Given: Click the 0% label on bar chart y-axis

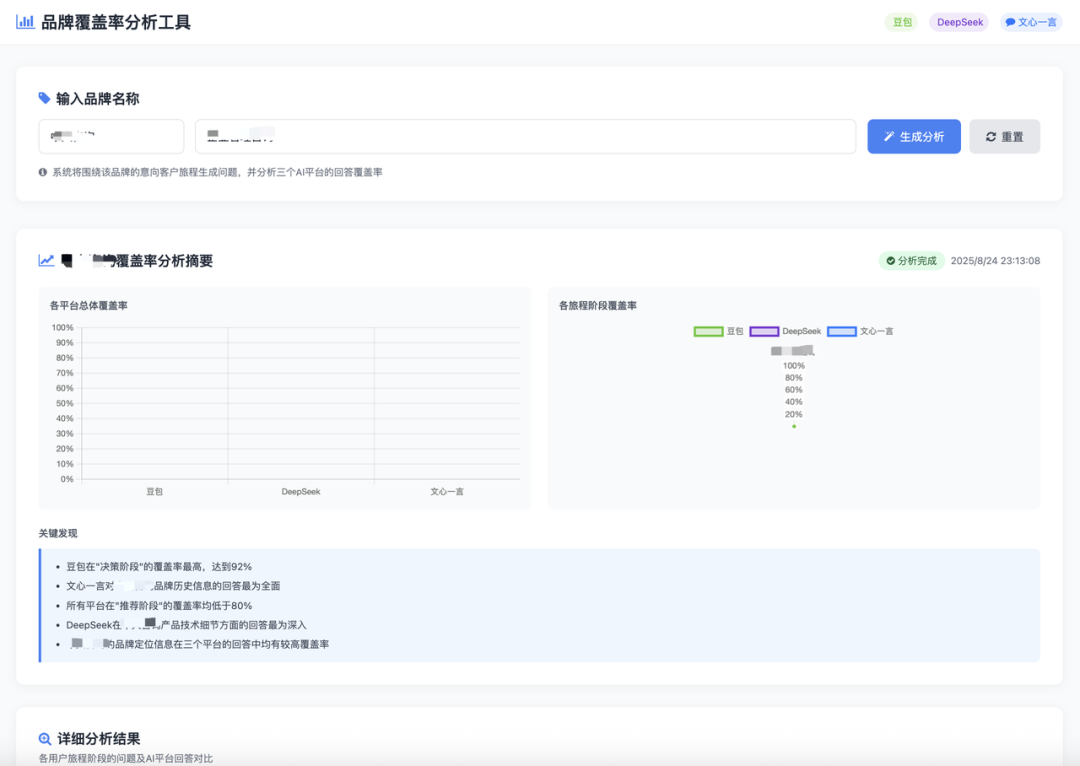Looking at the screenshot, I should tap(67, 479).
